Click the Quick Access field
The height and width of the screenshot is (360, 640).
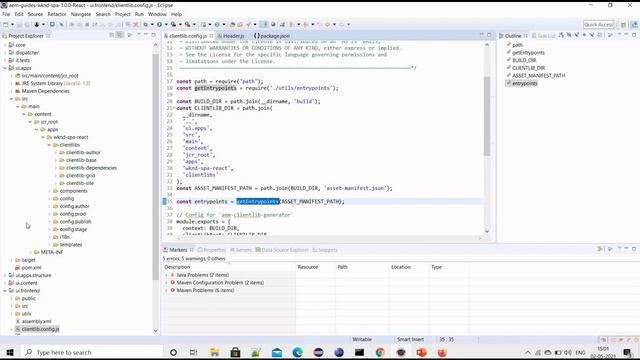pyautogui.click(x=598, y=24)
